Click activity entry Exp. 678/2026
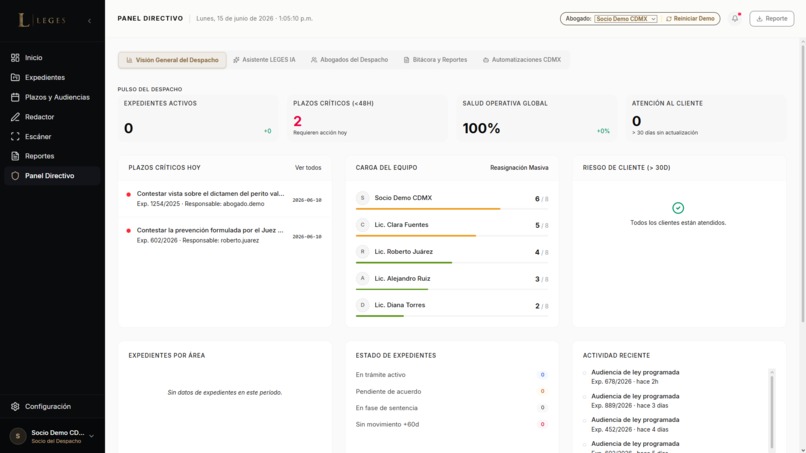The height and width of the screenshot is (453, 806). [x=635, y=377]
